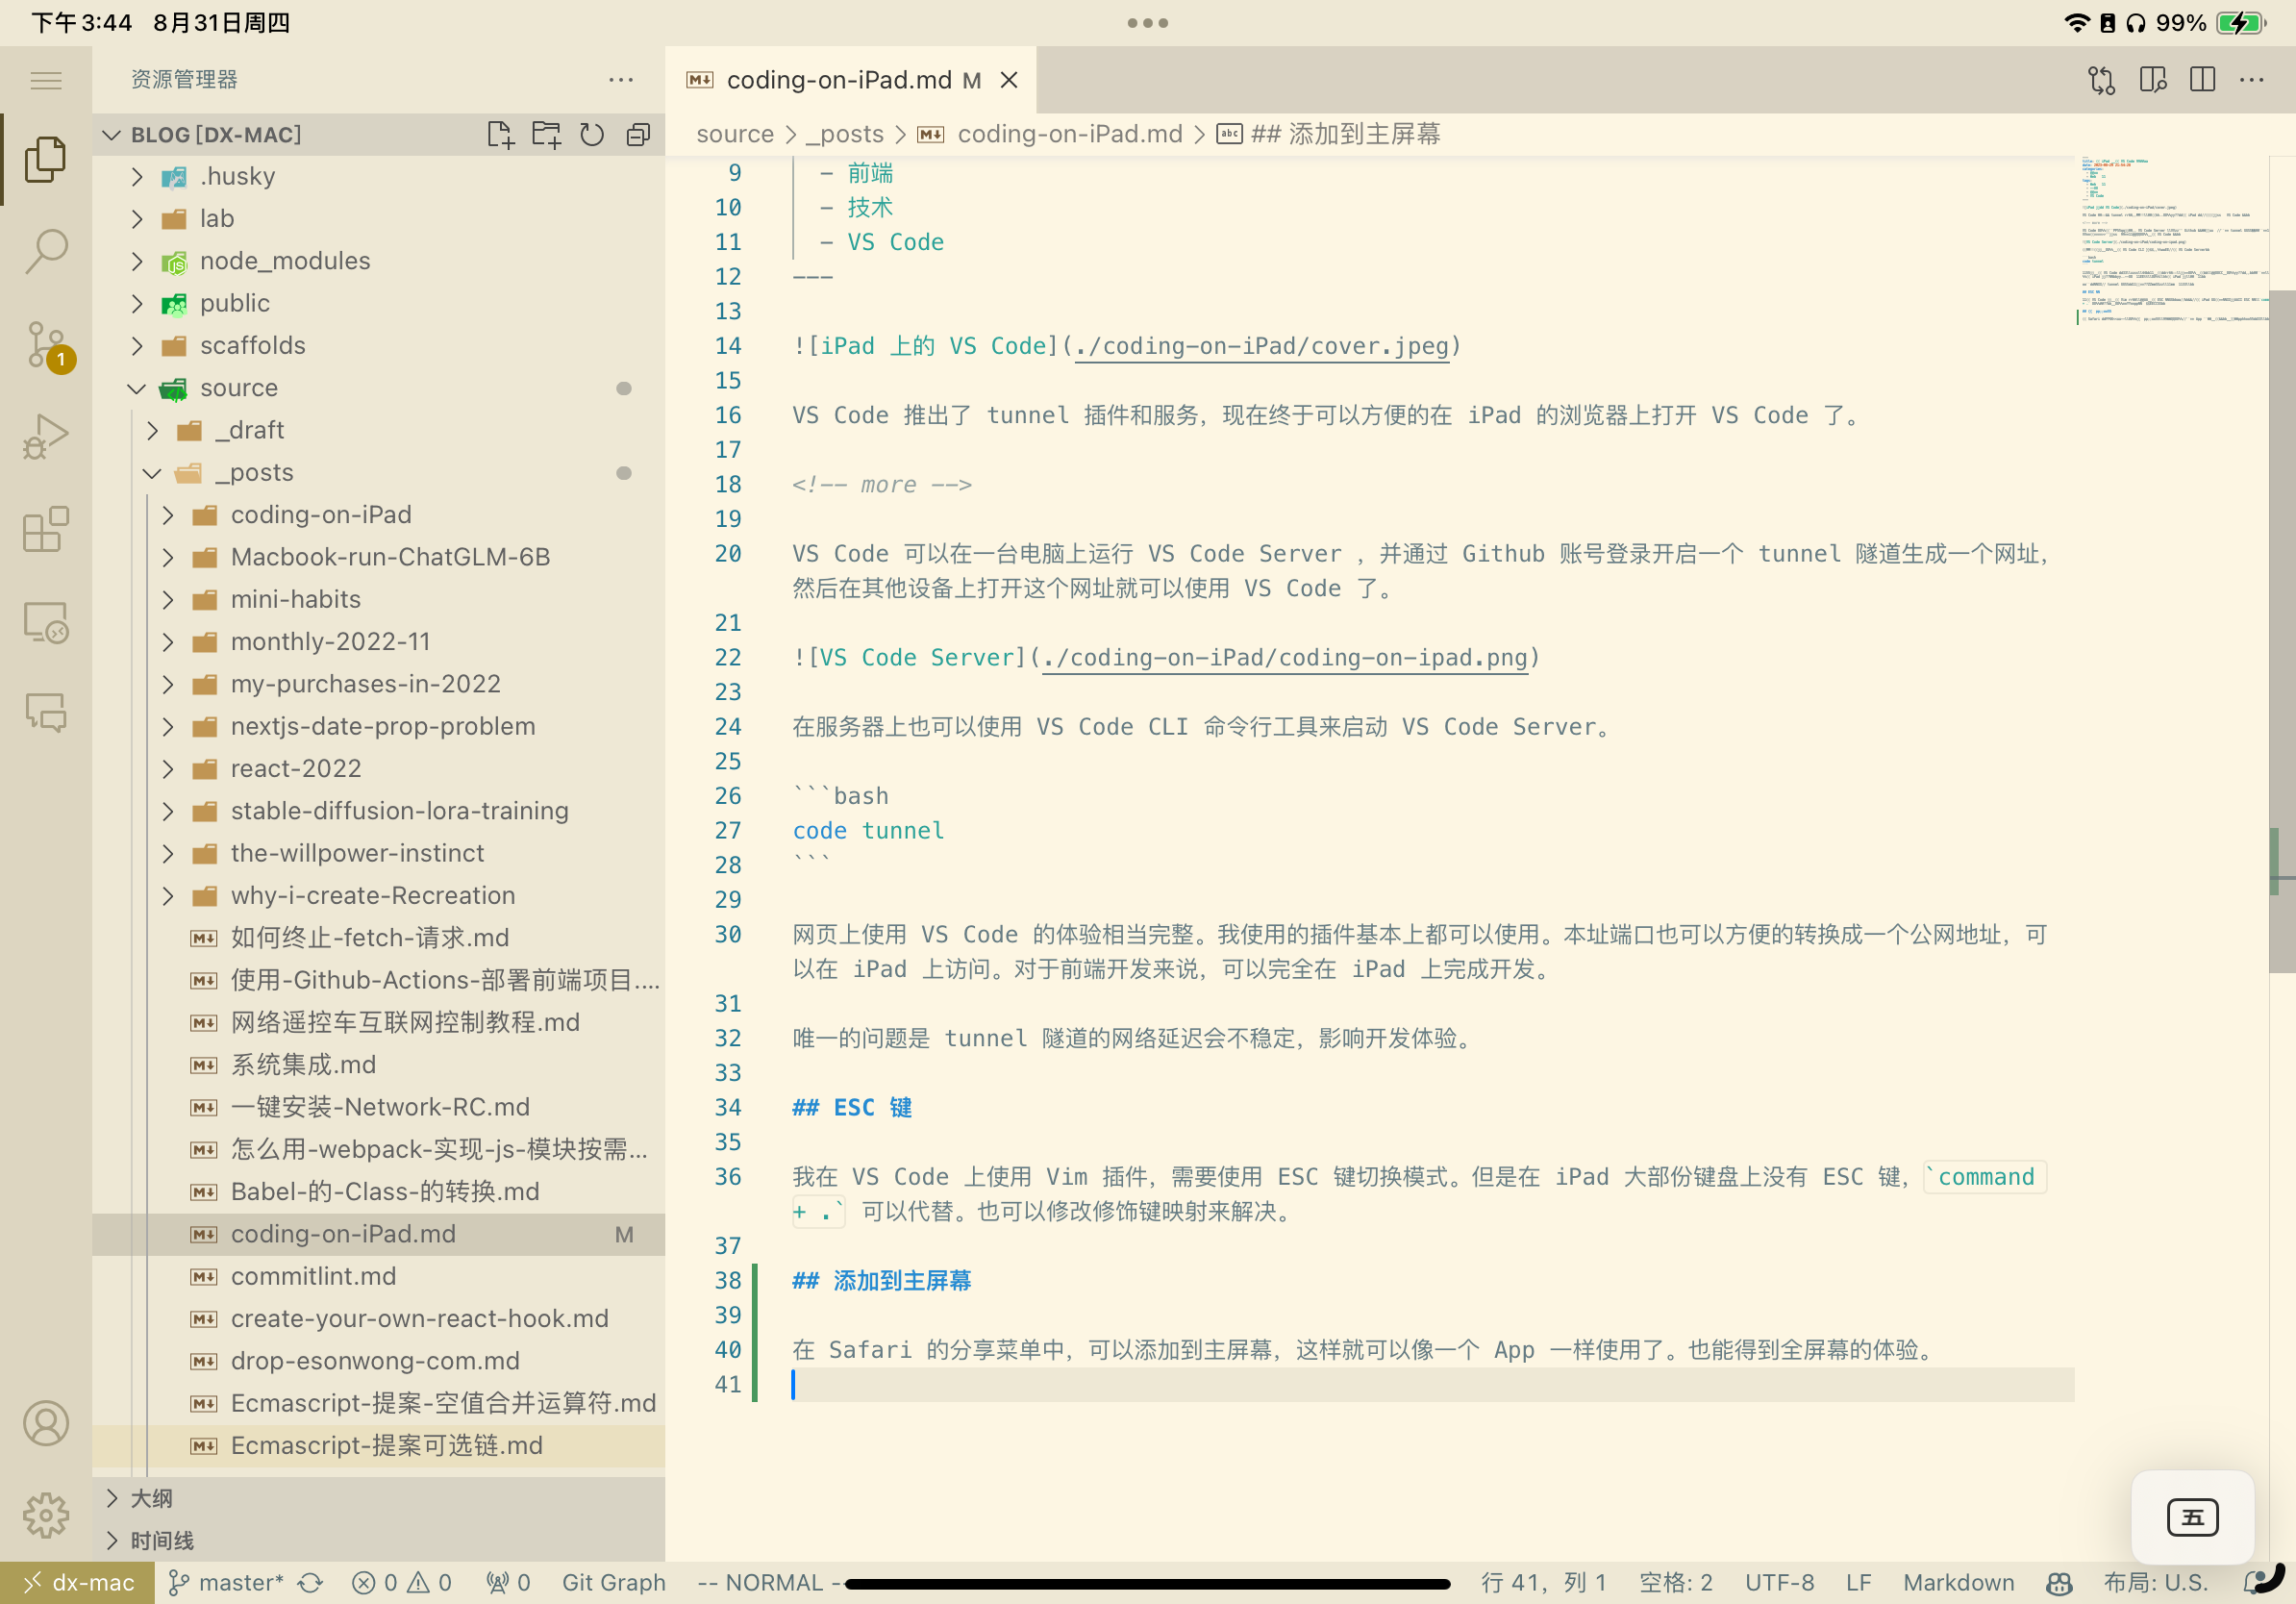The image size is (2296, 1604).
Task: Select the Search icon in activity bar
Action: (x=46, y=252)
